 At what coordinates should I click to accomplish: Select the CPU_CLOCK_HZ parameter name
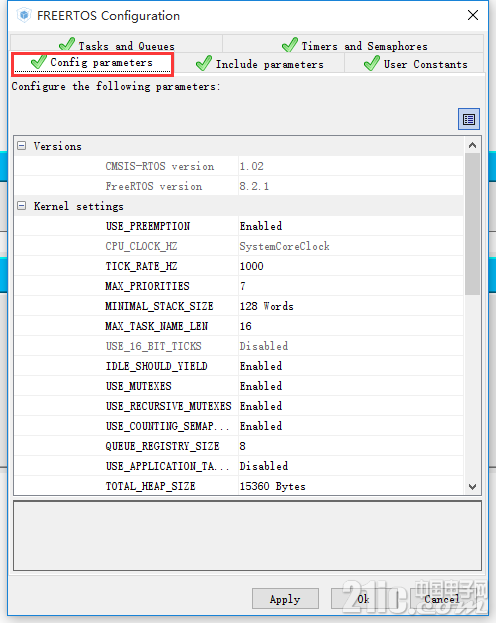(x=141, y=246)
